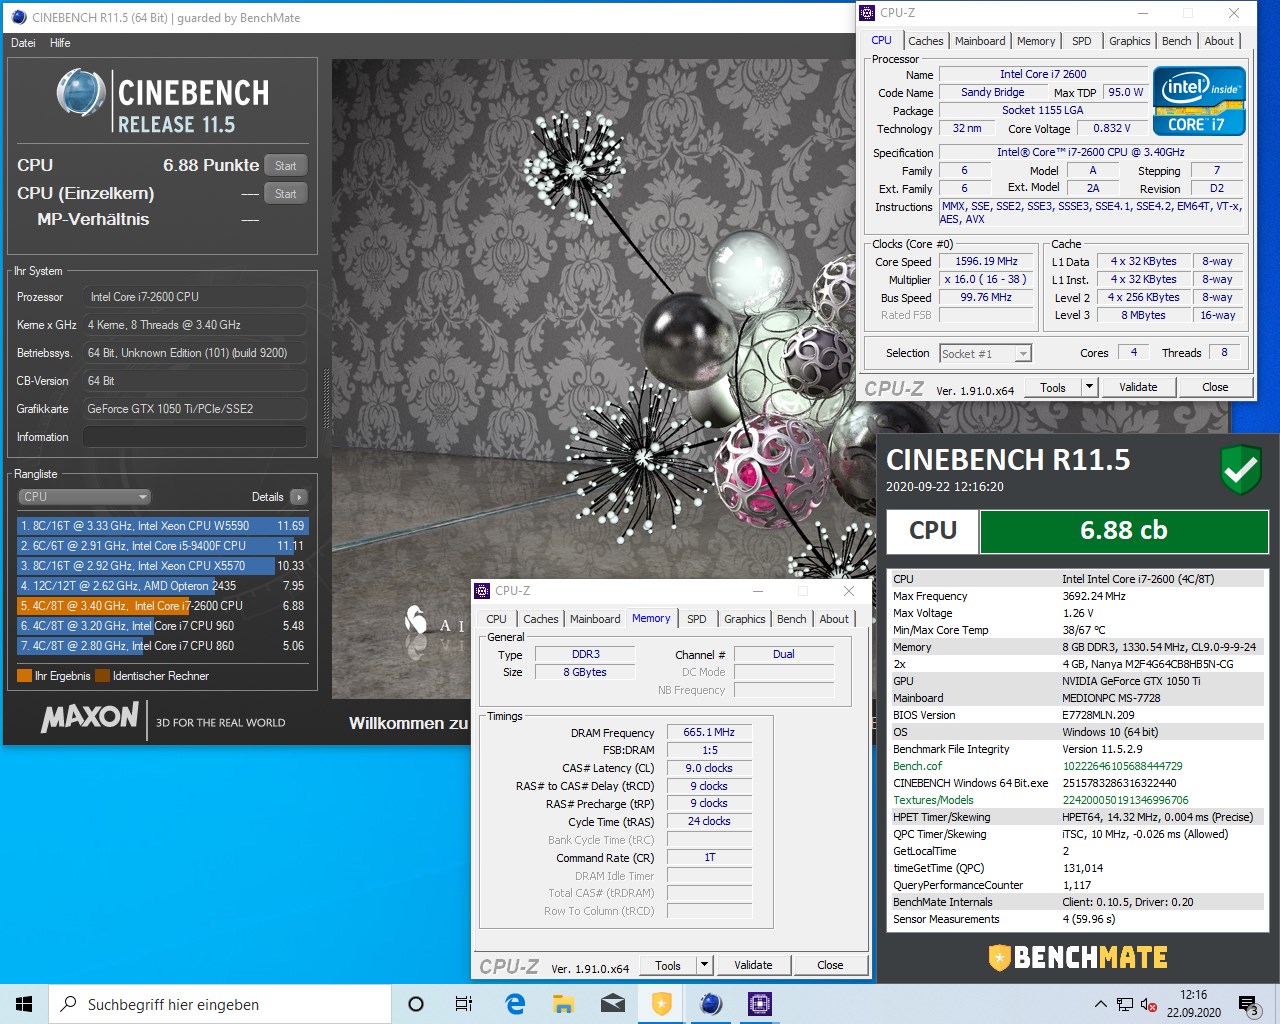
Task: Open the Hilfe menu in Cinebench
Action: (x=60, y=43)
